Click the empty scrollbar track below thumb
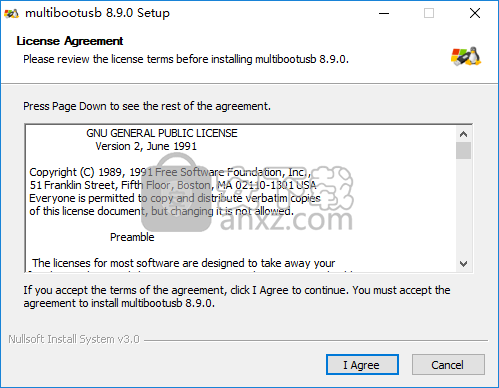Screen dimensions: 499x388 463,207
